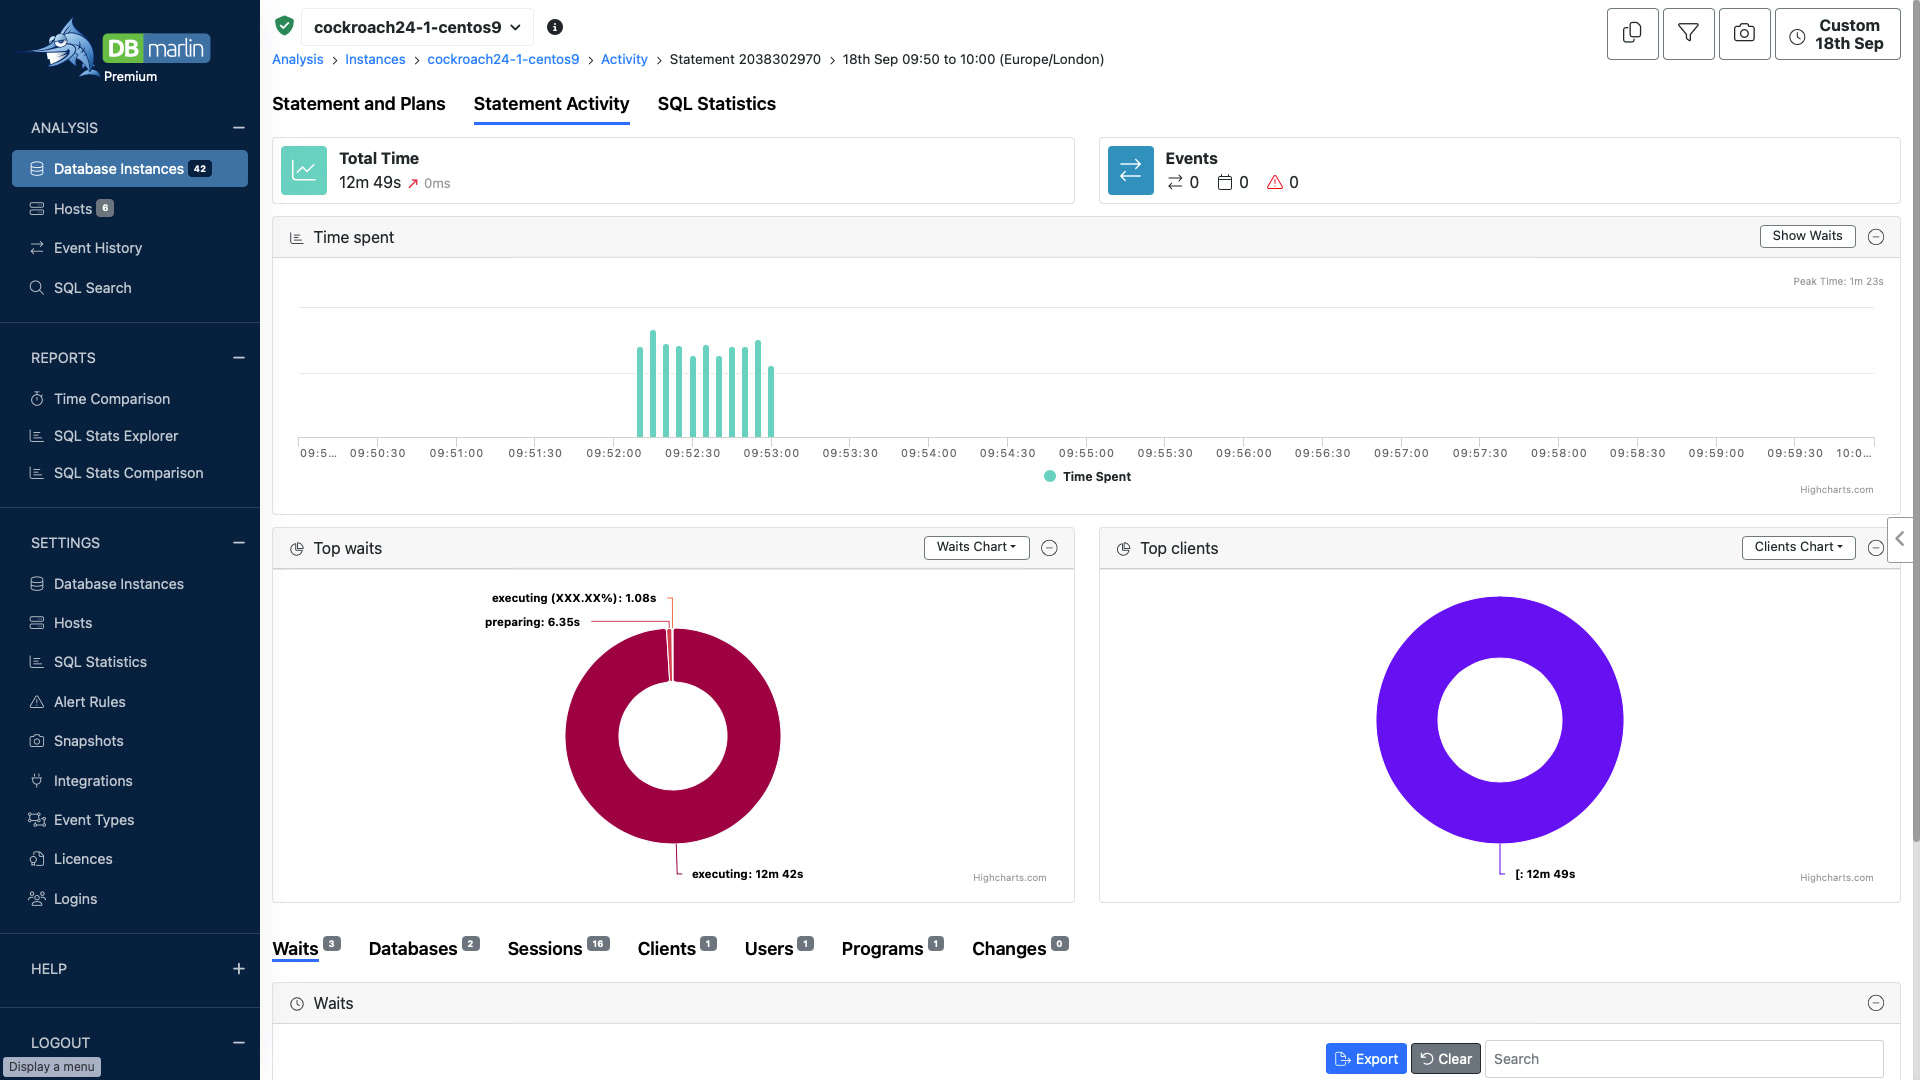Open the Clients Chart dropdown
This screenshot has width=1920, height=1080.
pyautogui.click(x=1798, y=547)
